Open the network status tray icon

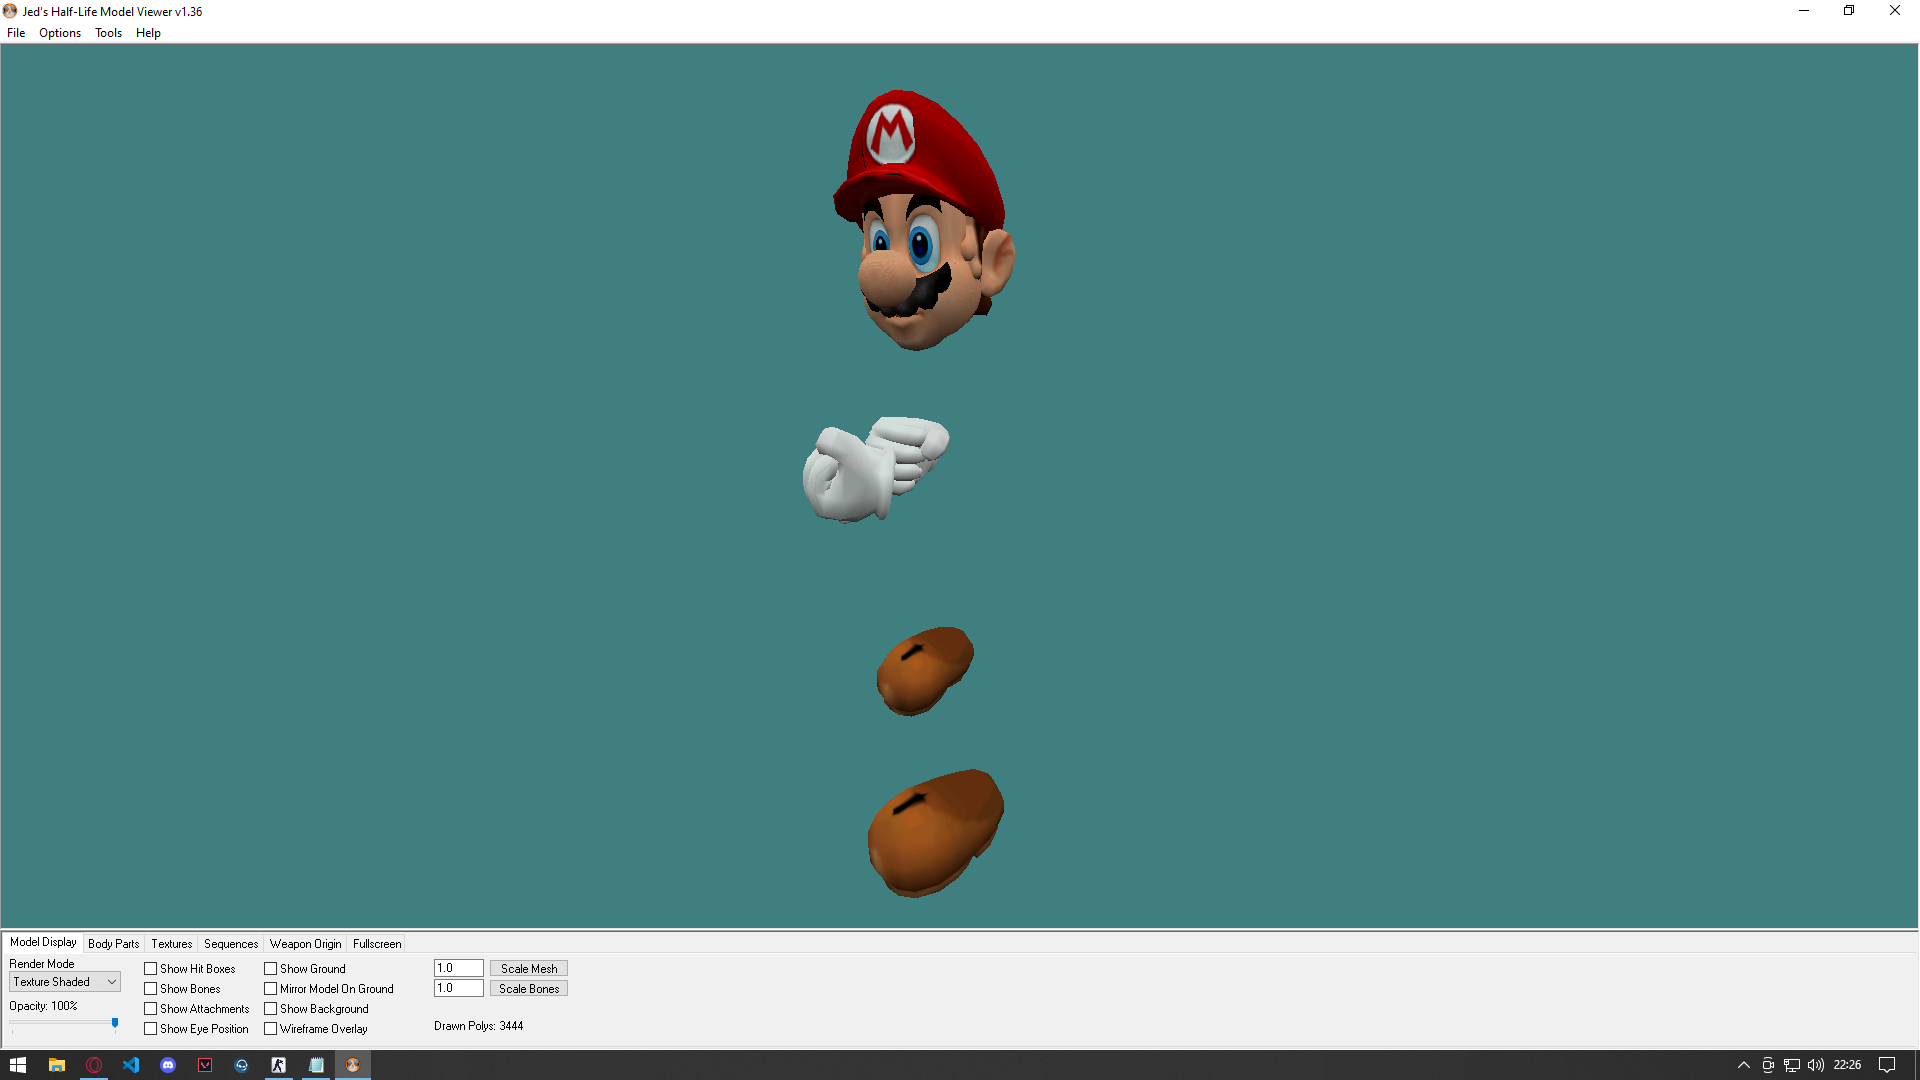(x=1792, y=1065)
